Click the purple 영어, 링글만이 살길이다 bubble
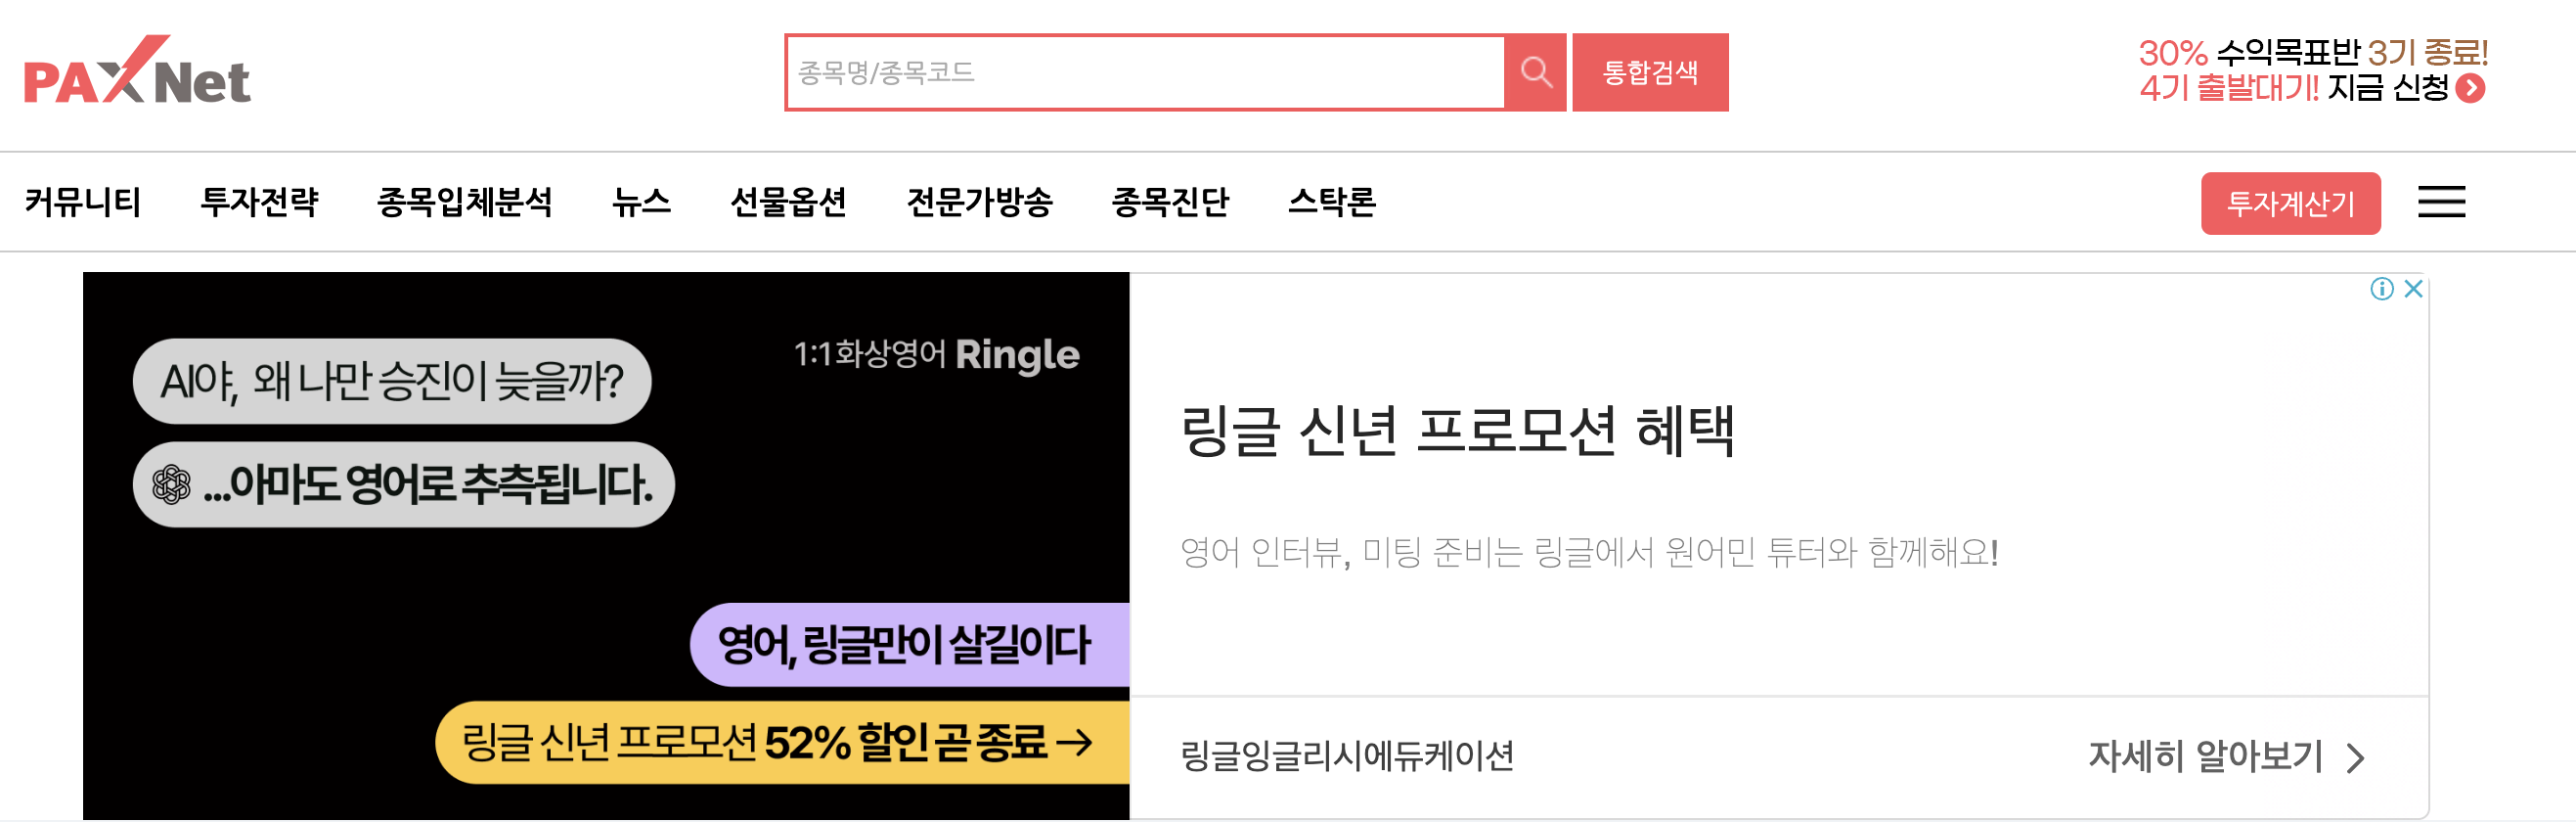 pos(909,645)
